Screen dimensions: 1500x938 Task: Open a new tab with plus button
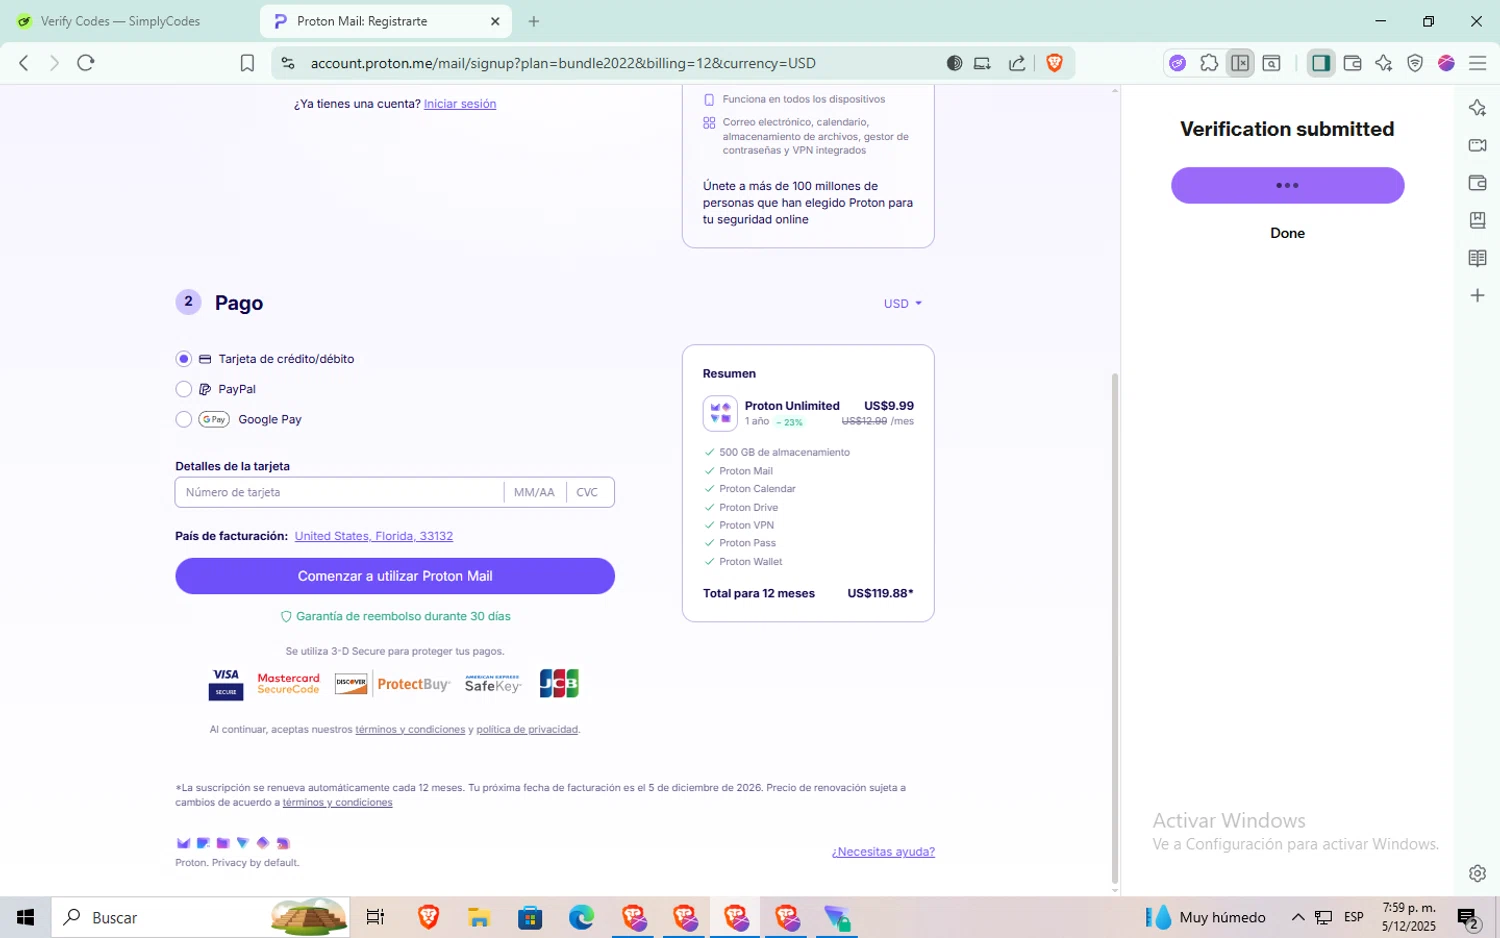[x=534, y=21]
